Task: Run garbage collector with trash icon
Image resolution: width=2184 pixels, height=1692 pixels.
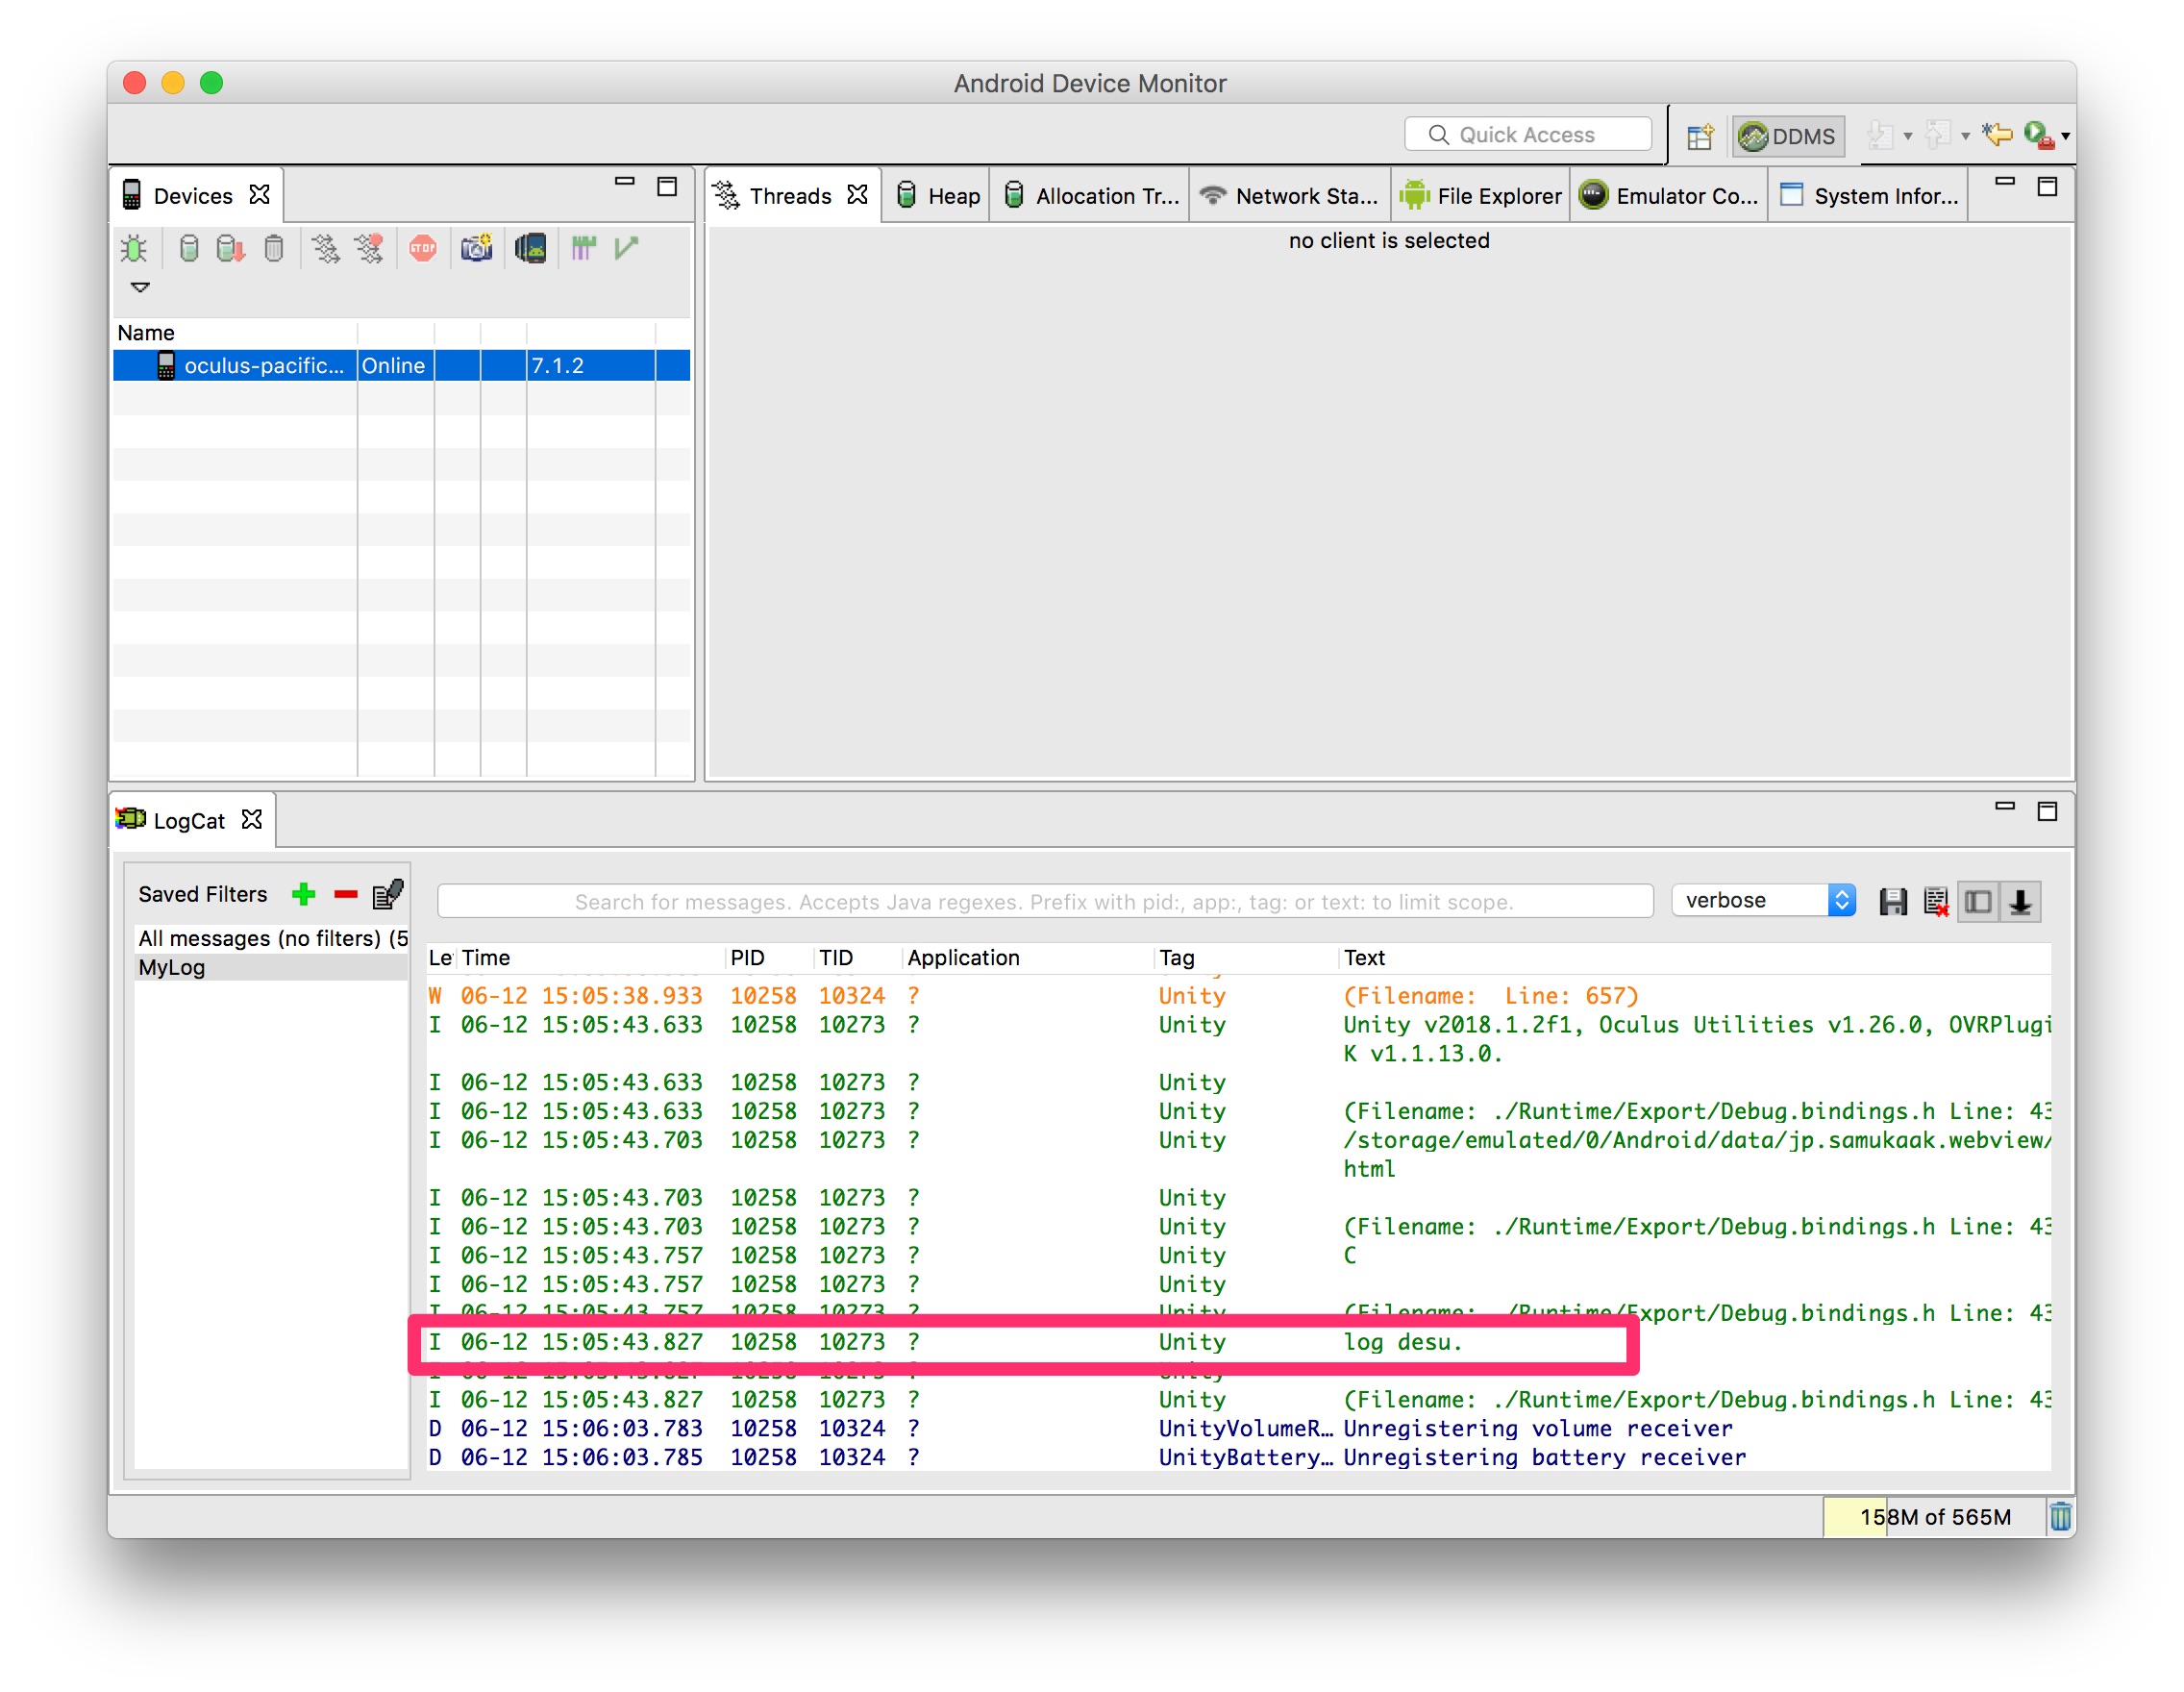Action: tap(2061, 1517)
